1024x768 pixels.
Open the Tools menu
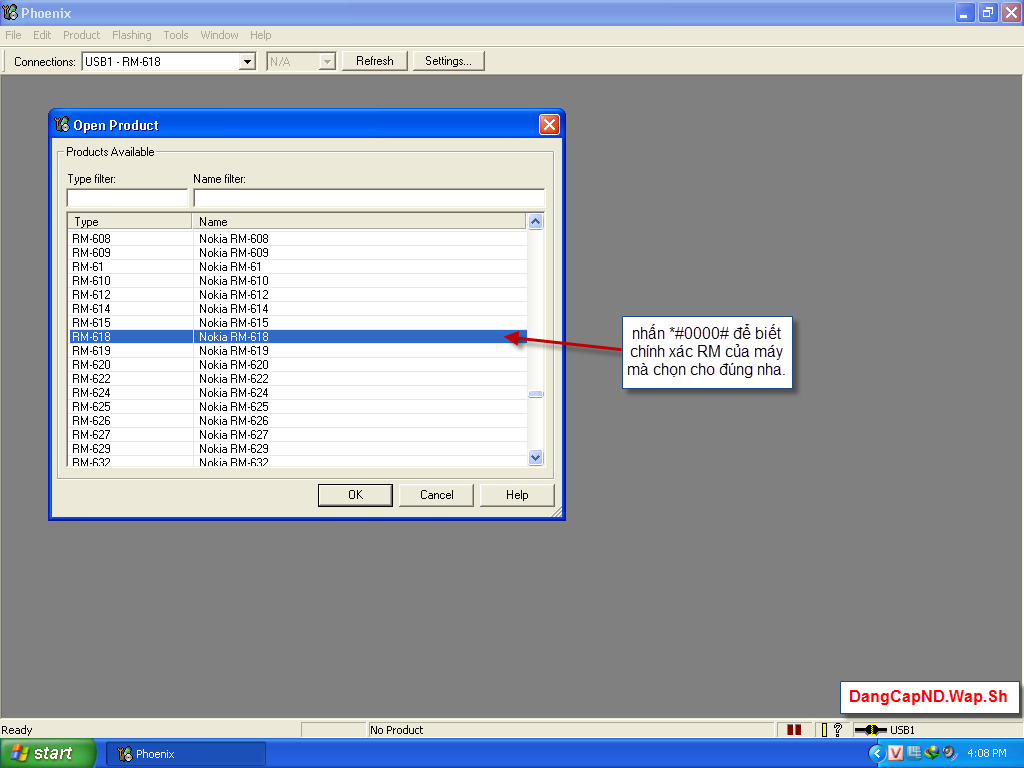click(x=176, y=35)
